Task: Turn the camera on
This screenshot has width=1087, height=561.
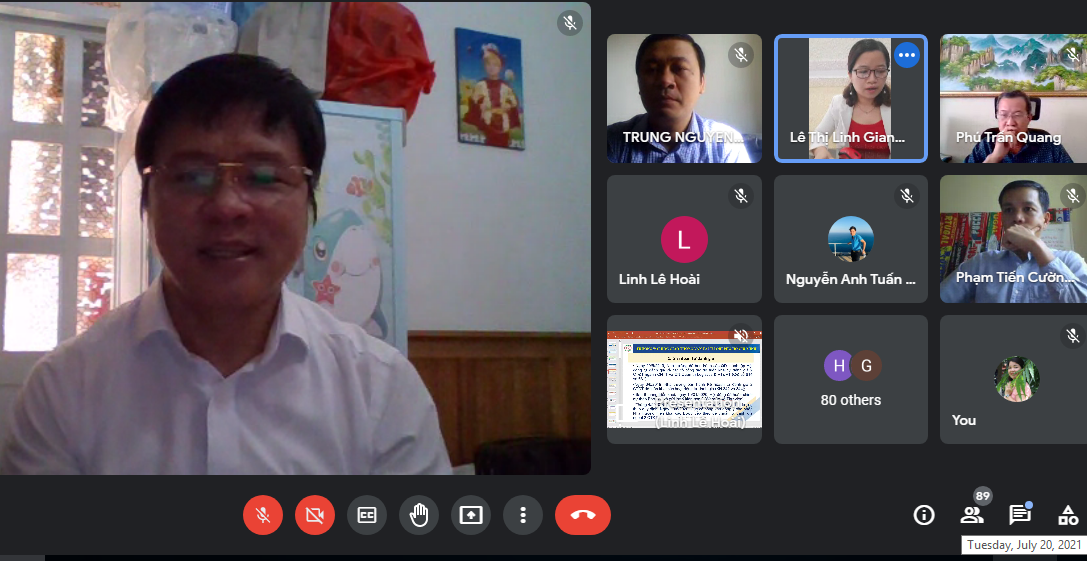Action: click(x=315, y=515)
